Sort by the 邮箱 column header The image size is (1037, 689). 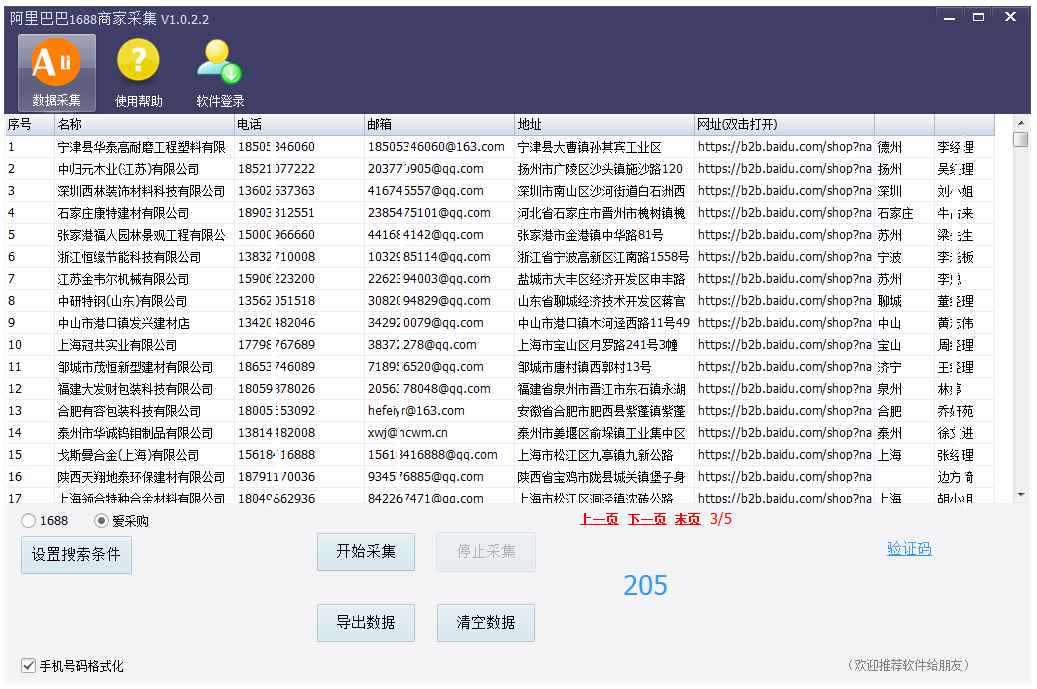tap(439, 124)
